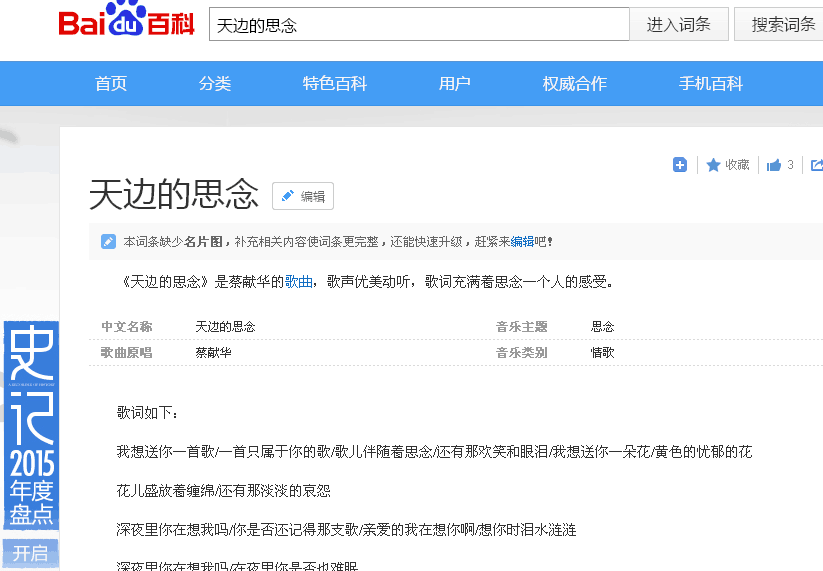Click the share icon at right edge
The width and height of the screenshot is (823, 571).
[816, 165]
